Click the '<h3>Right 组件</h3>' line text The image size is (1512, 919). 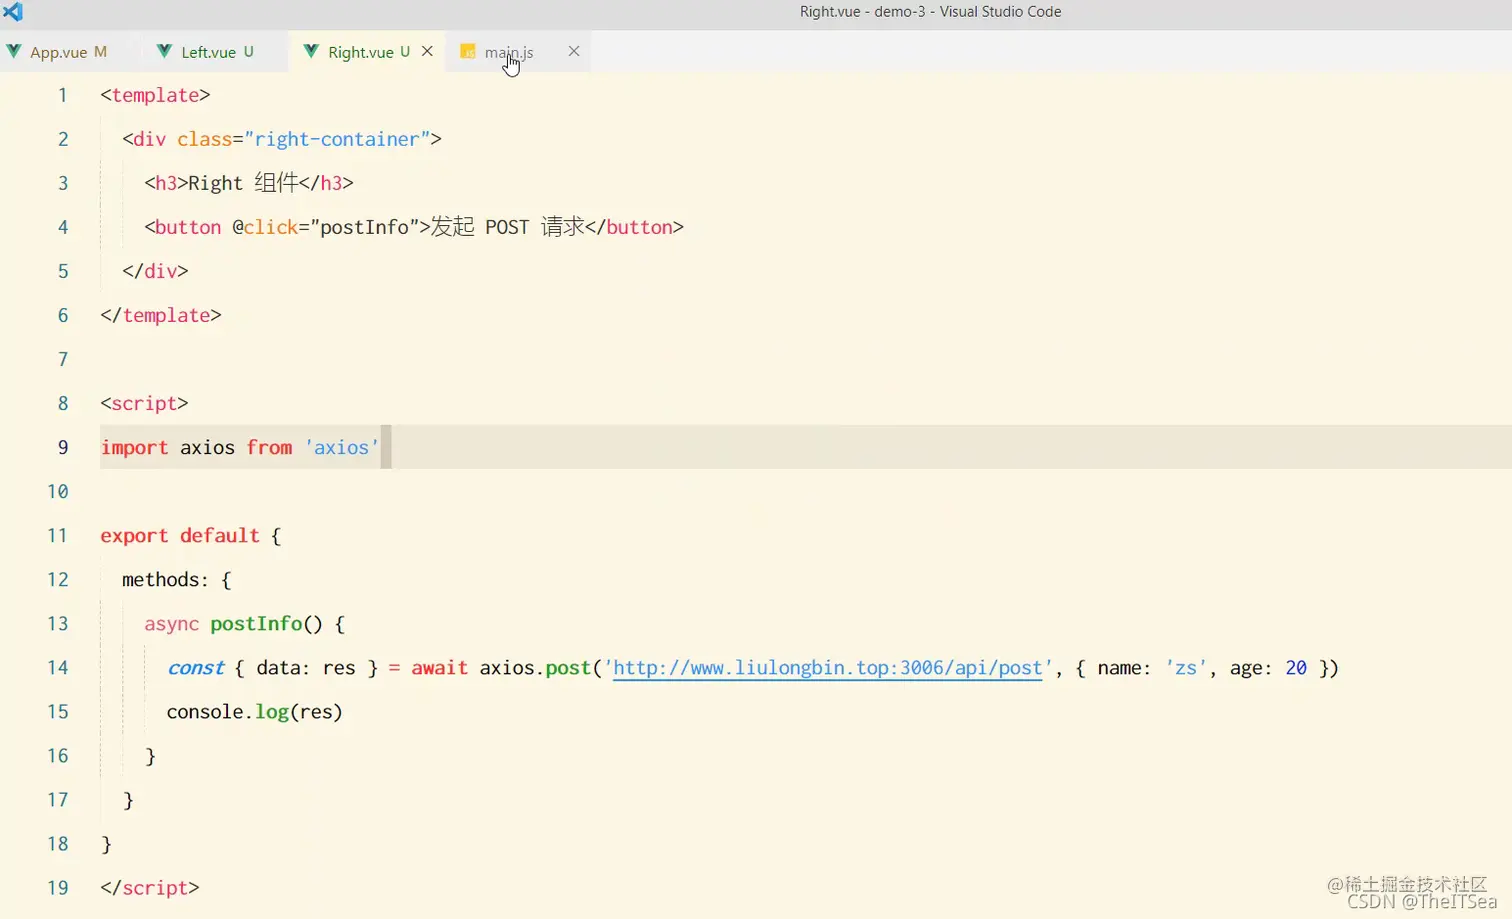[x=249, y=183]
